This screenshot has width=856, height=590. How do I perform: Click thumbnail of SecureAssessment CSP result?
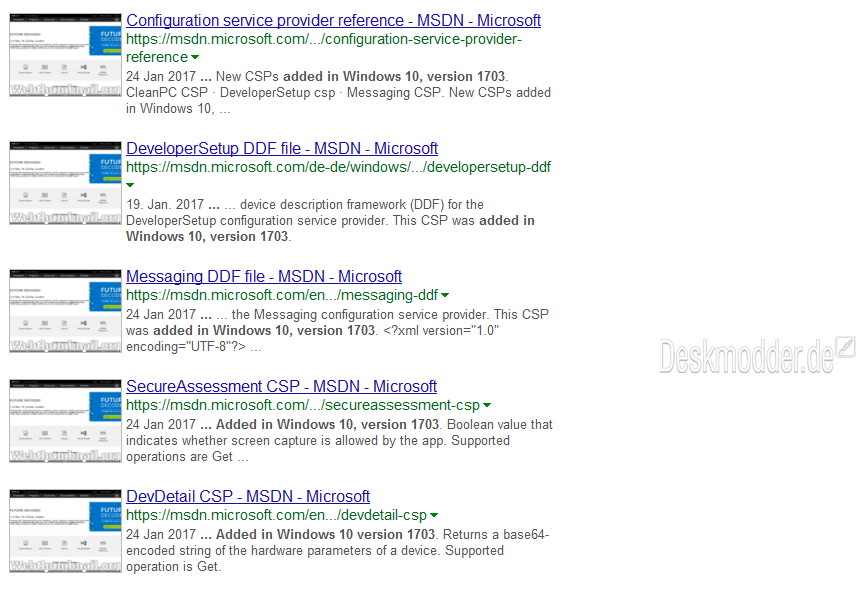[x=65, y=421]
